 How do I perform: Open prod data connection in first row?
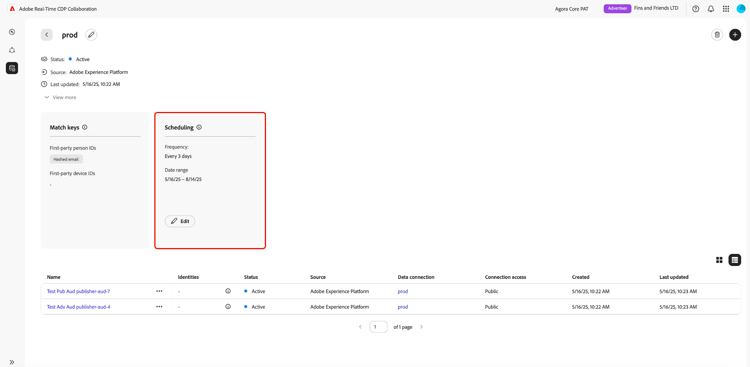click(403, 291)
